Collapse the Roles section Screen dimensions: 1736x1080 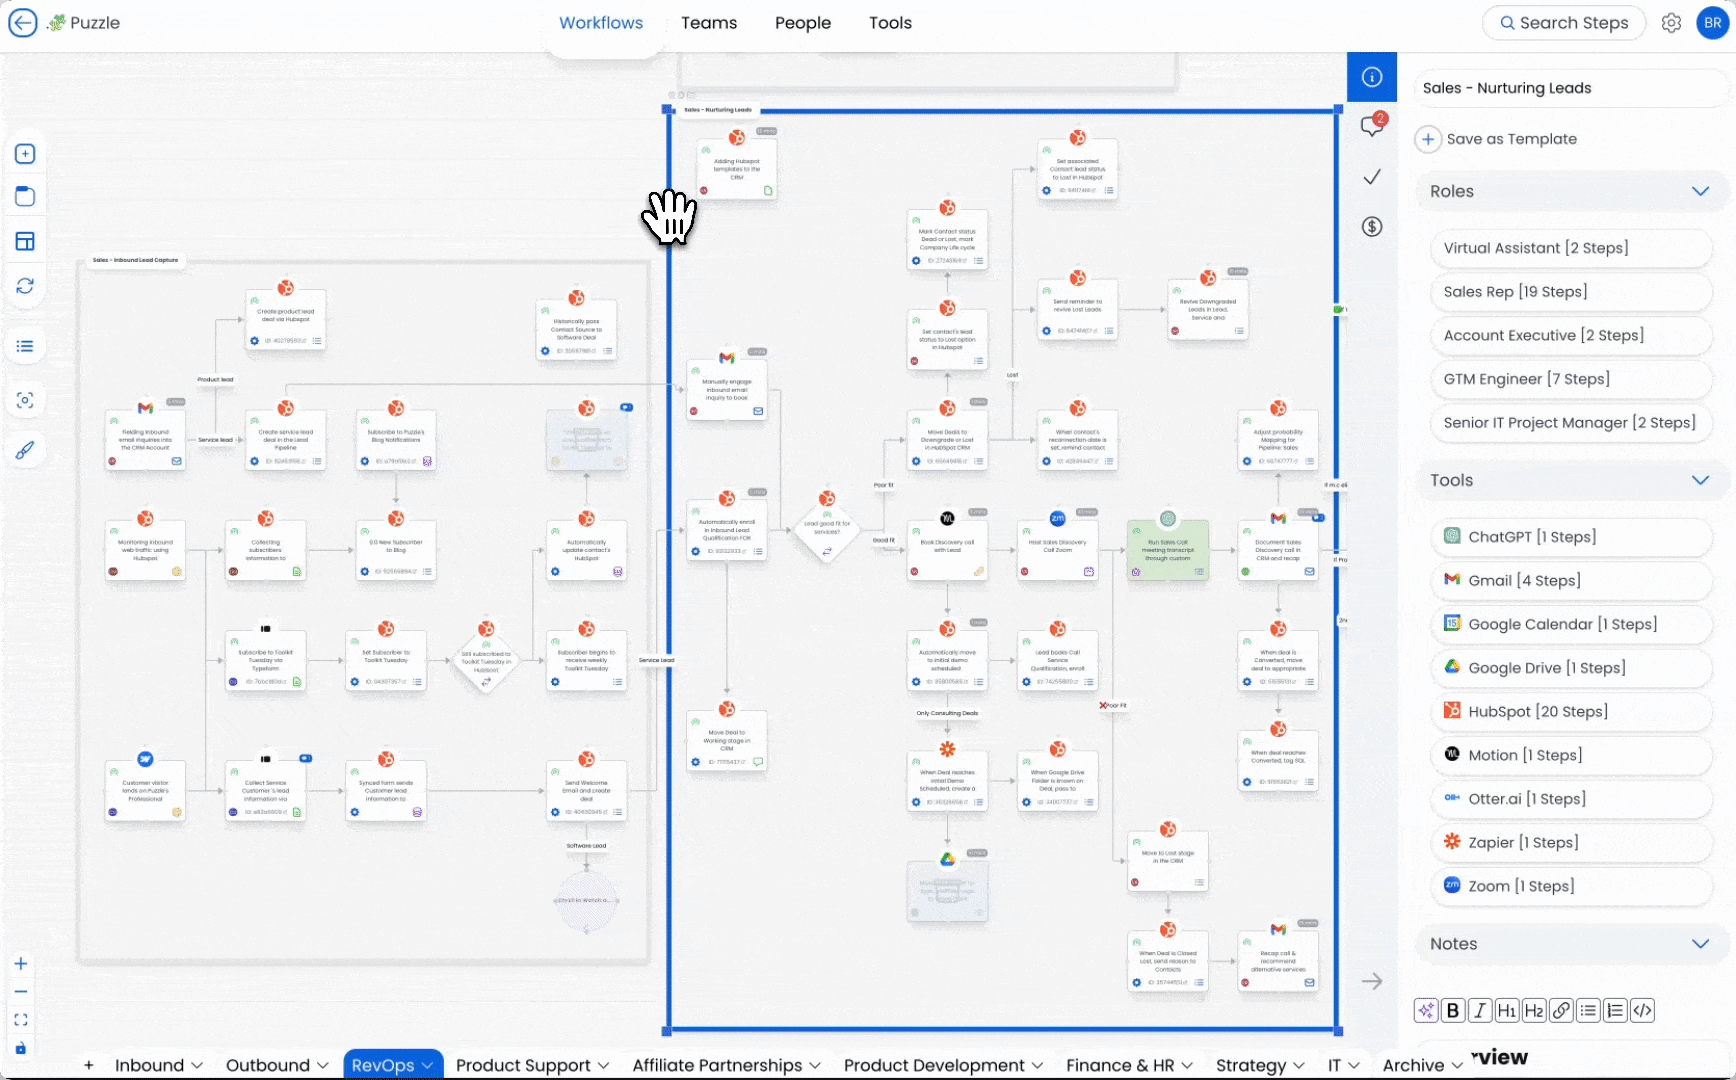tap(1701, 191)
